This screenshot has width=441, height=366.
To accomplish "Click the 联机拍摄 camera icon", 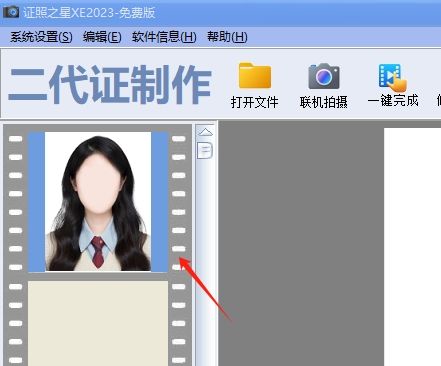I will tap(324, 76).
